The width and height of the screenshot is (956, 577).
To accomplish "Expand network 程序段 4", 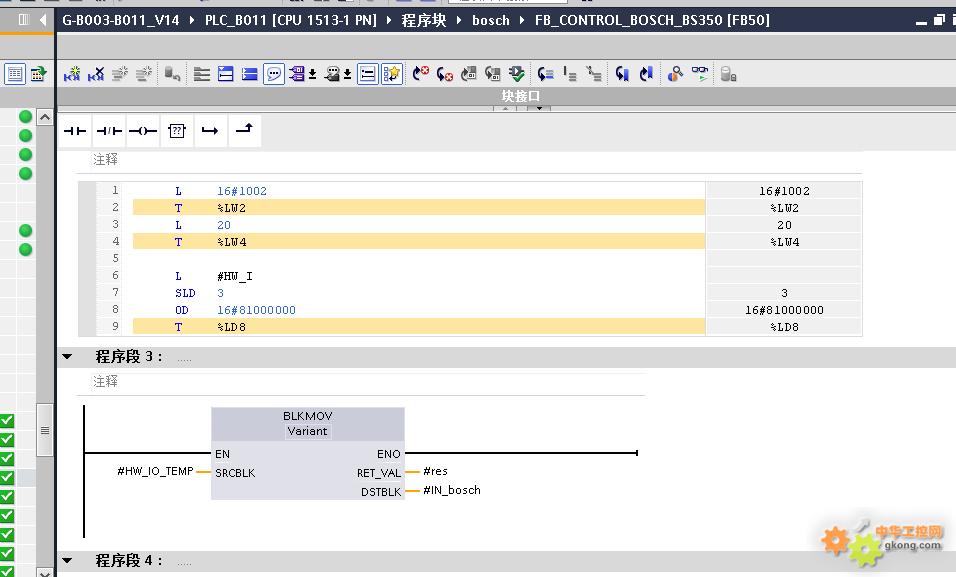I will tap(68, 560).
